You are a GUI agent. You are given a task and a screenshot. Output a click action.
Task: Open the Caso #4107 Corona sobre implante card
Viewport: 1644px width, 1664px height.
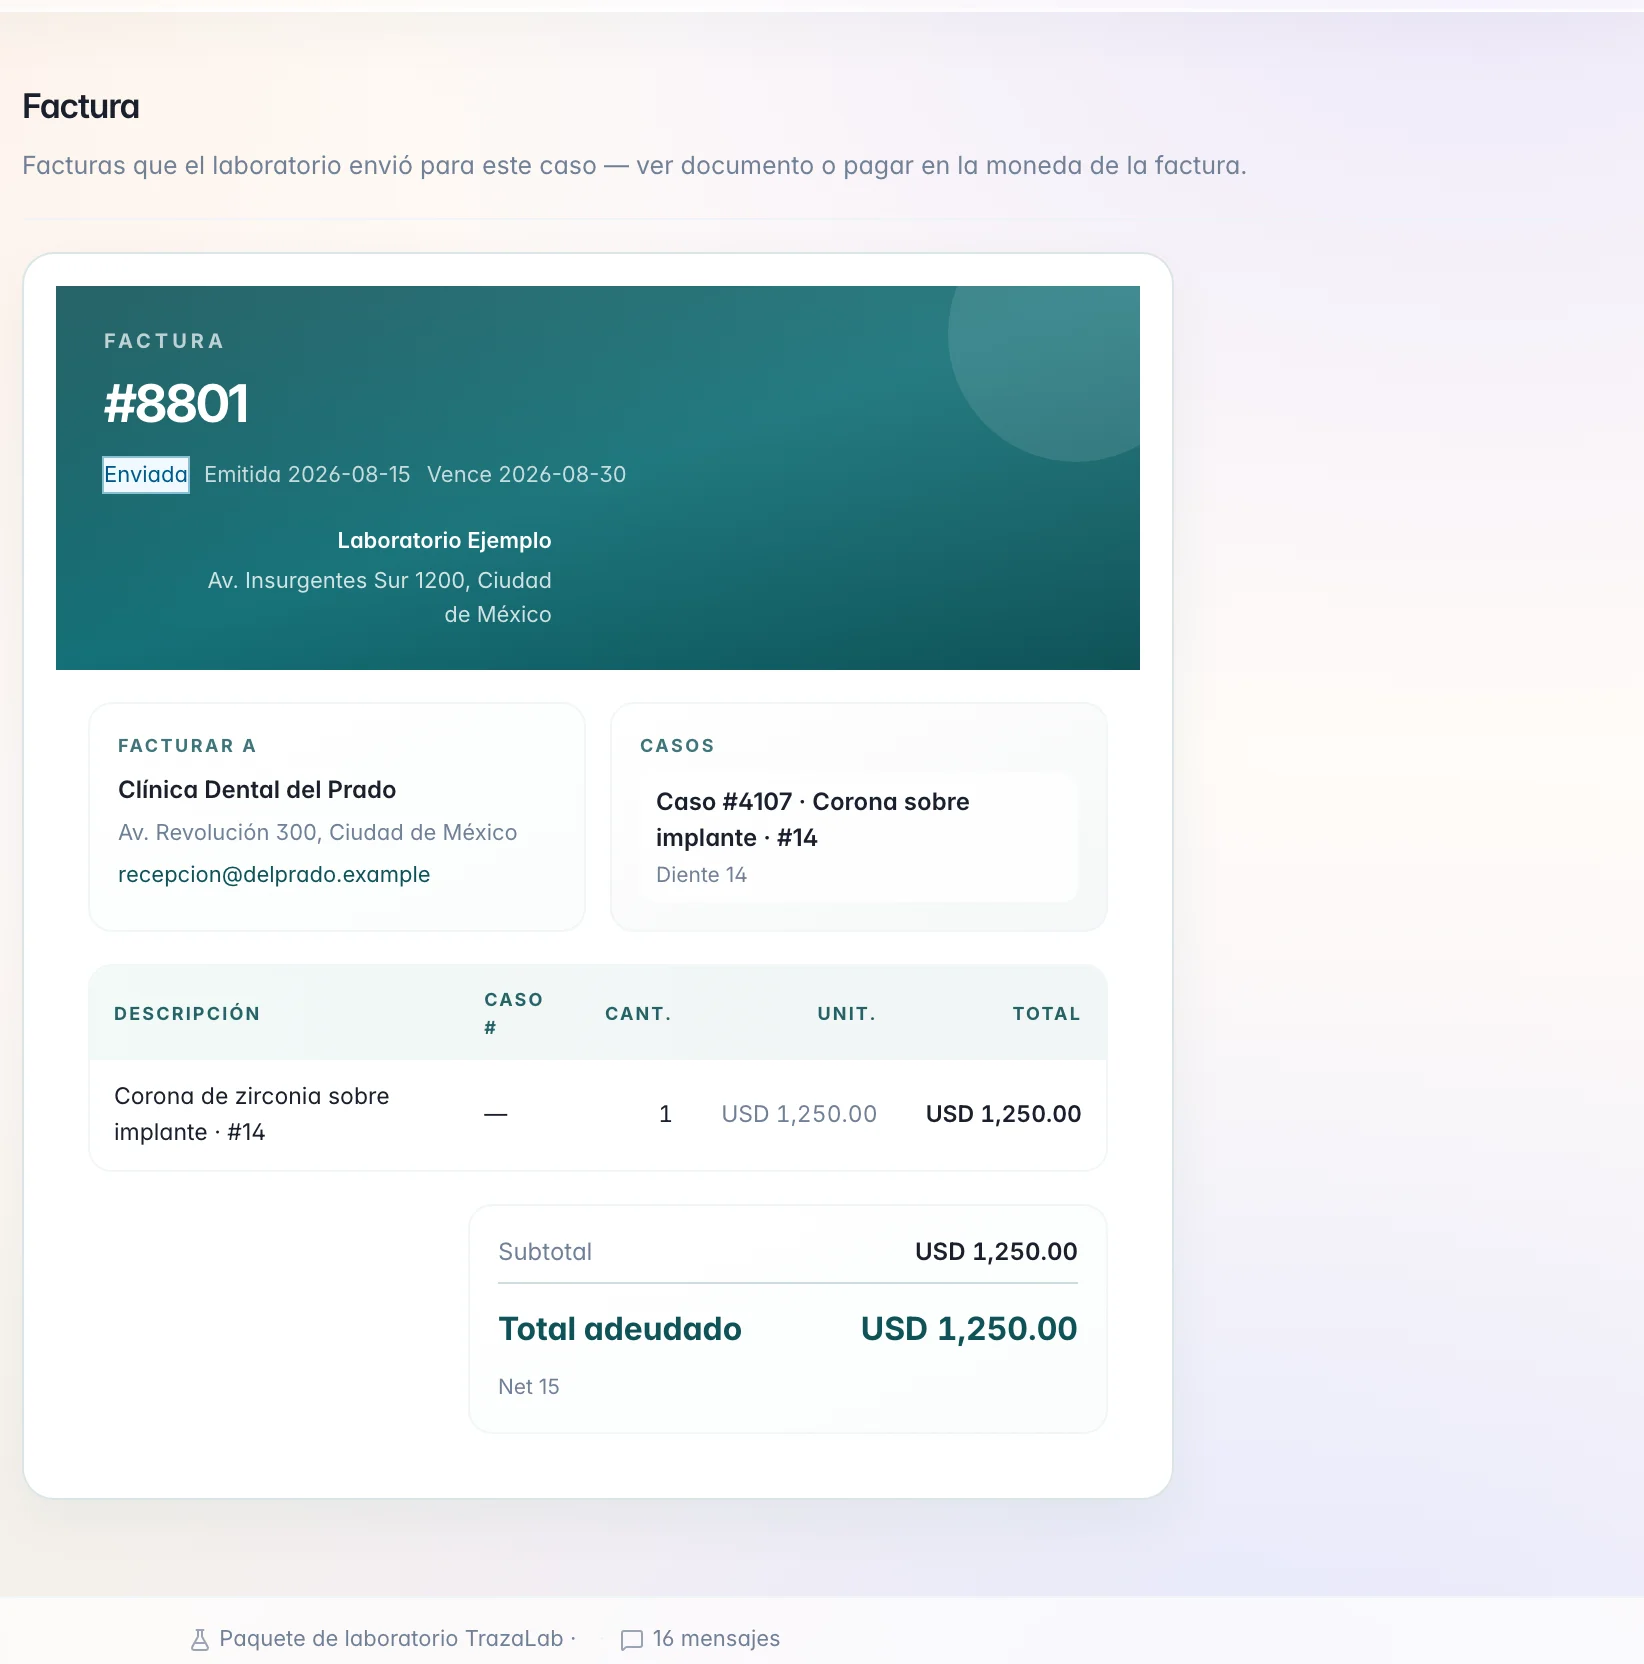(x=859, y=838)
